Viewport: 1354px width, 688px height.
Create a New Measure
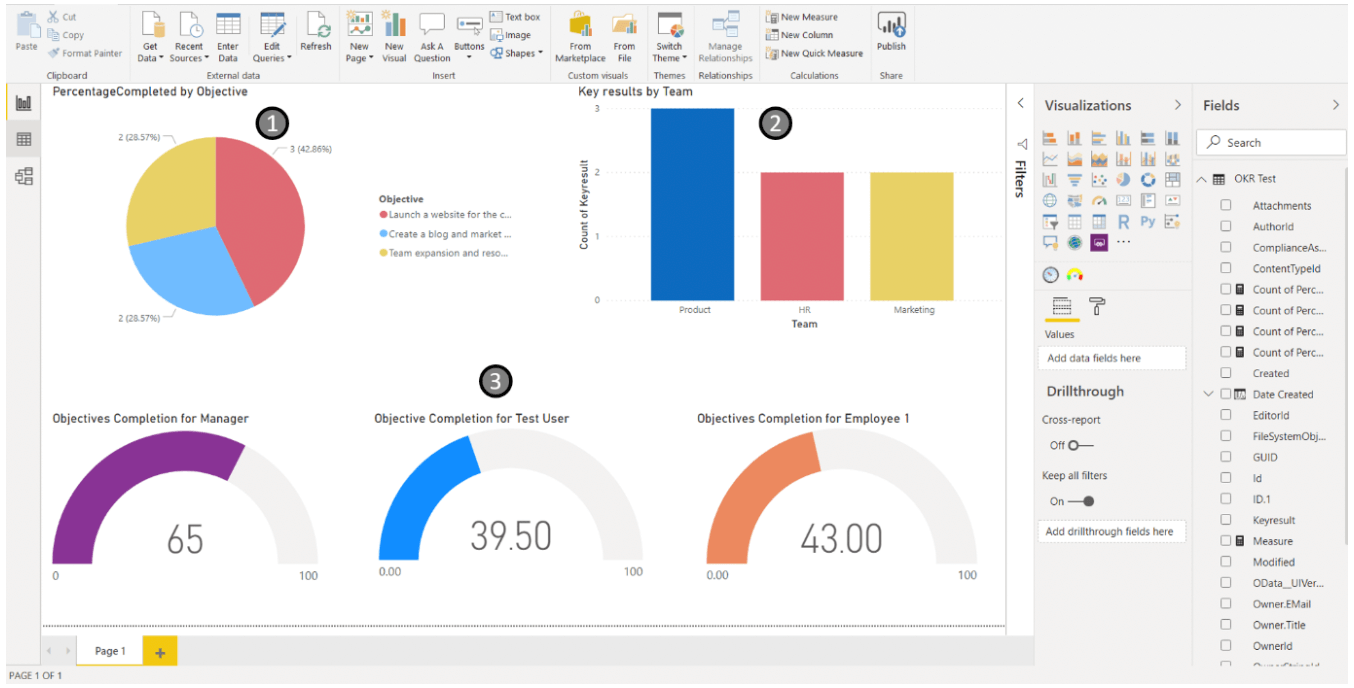pos(802,17)
